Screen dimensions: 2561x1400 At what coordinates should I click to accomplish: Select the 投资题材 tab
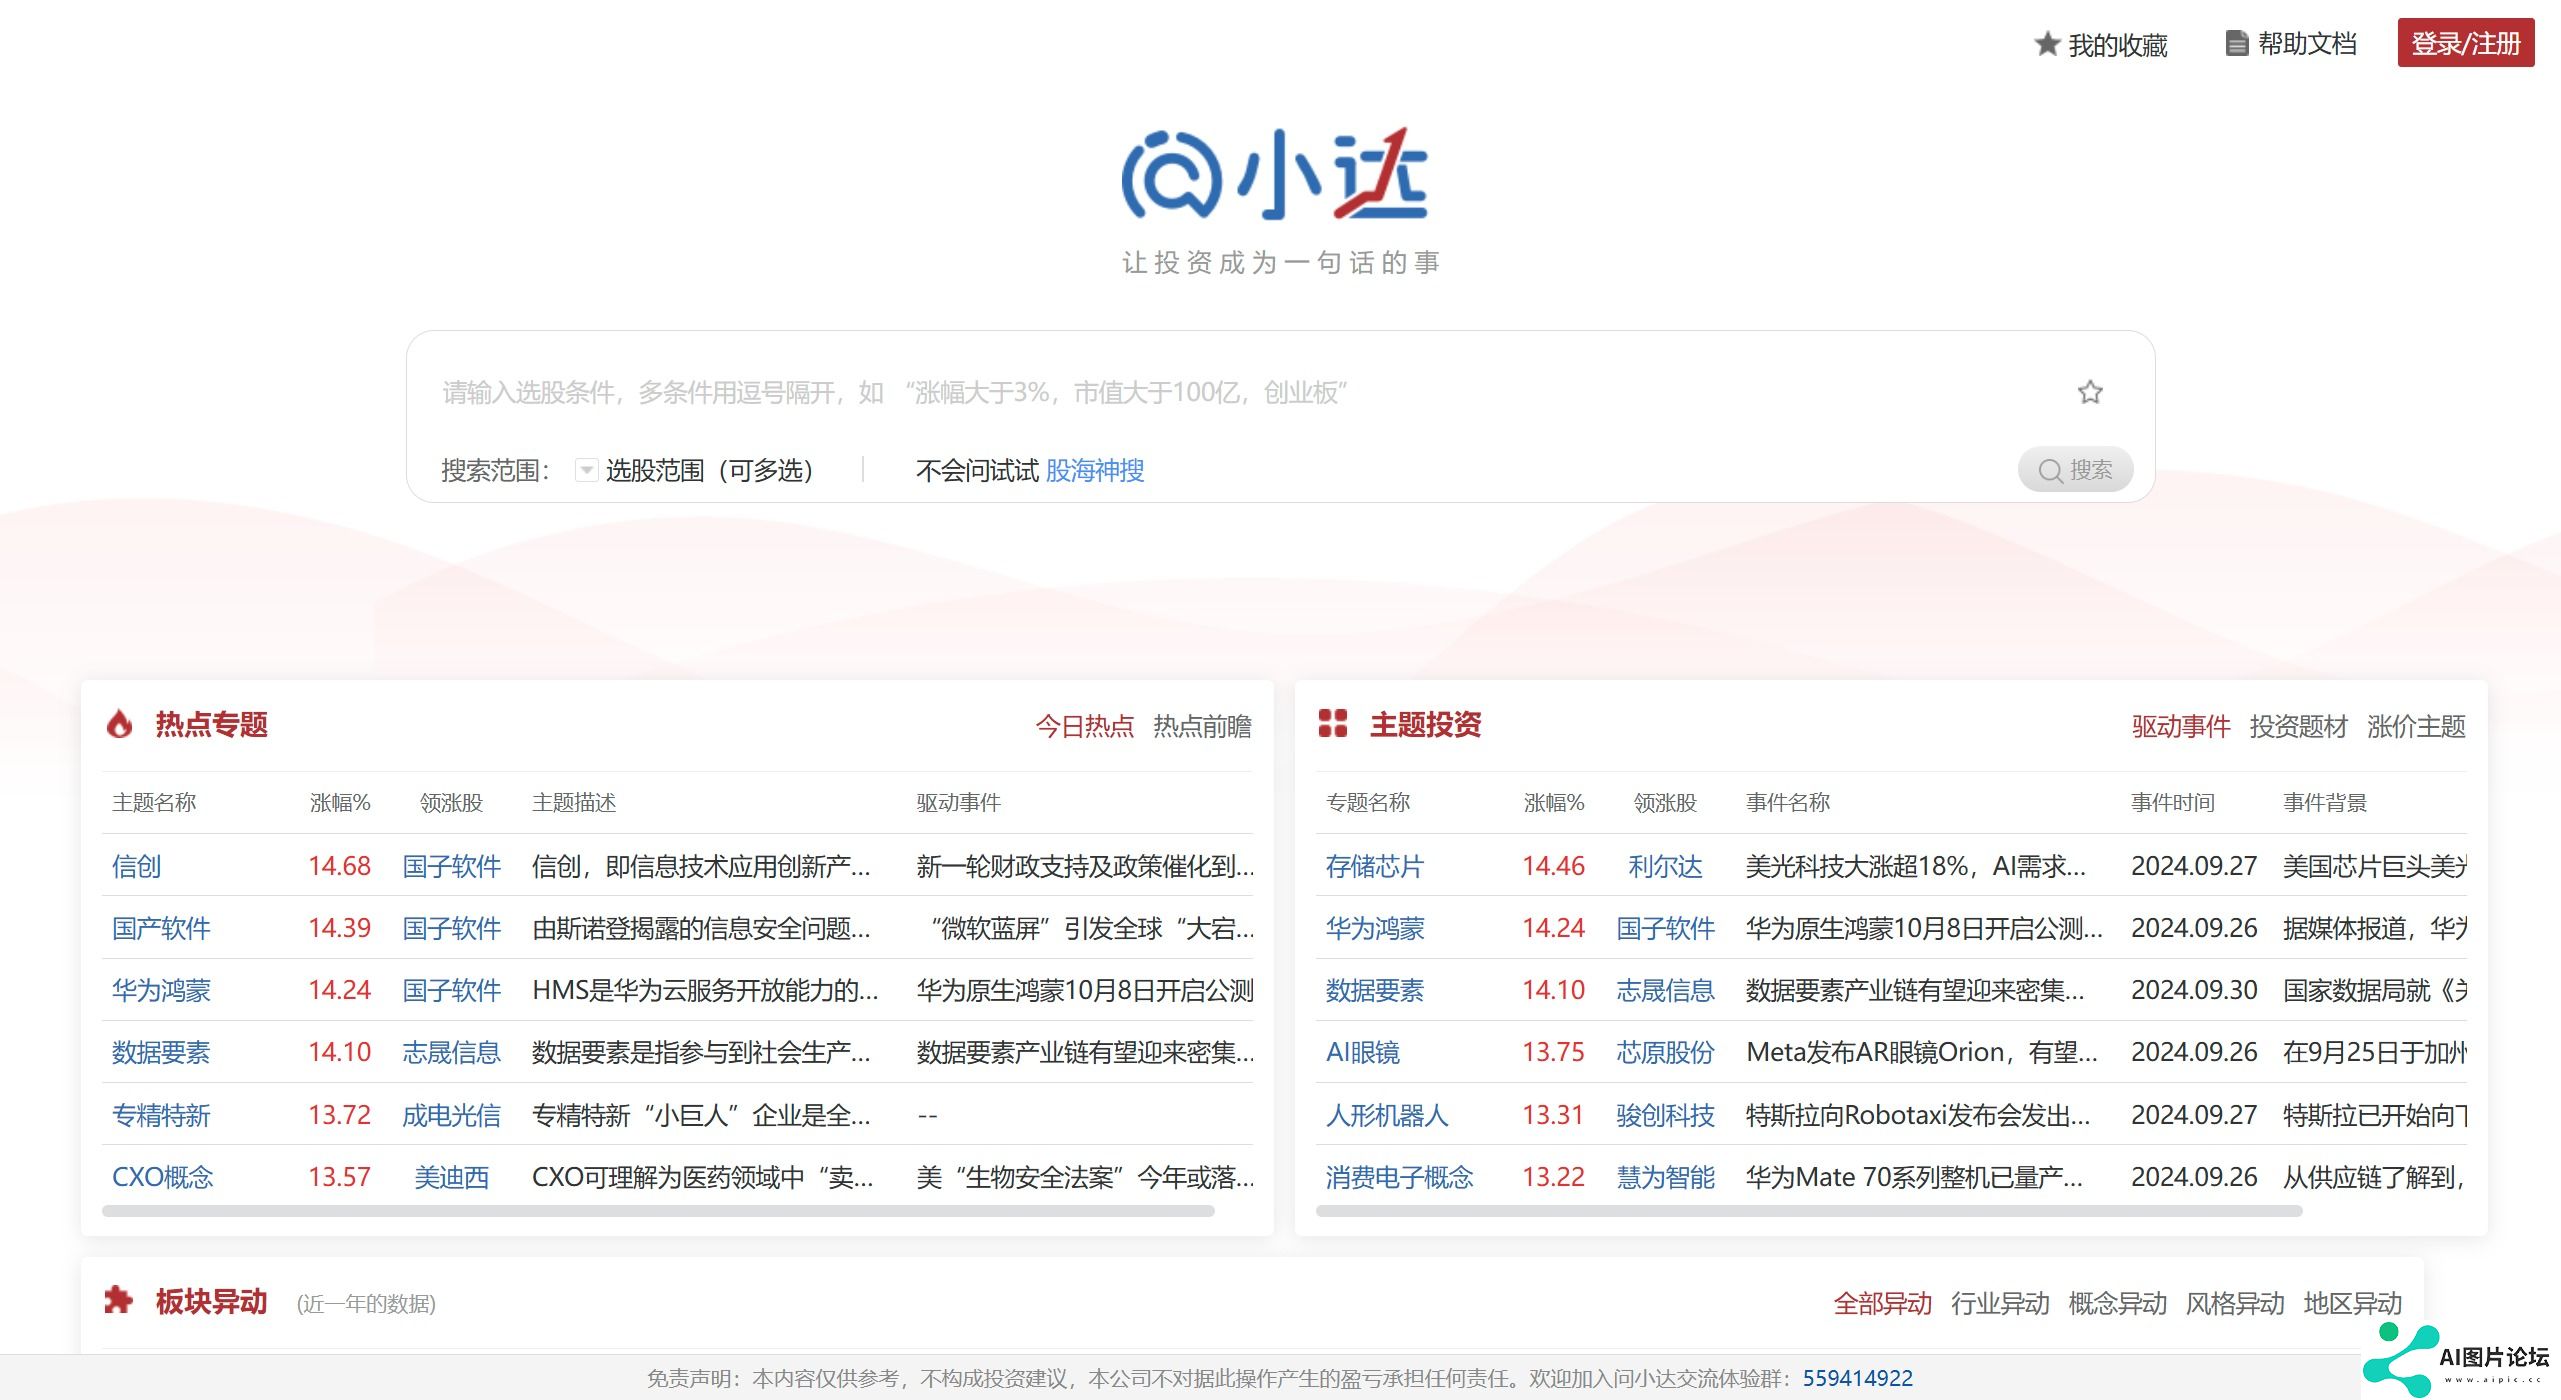point(2299,726)
